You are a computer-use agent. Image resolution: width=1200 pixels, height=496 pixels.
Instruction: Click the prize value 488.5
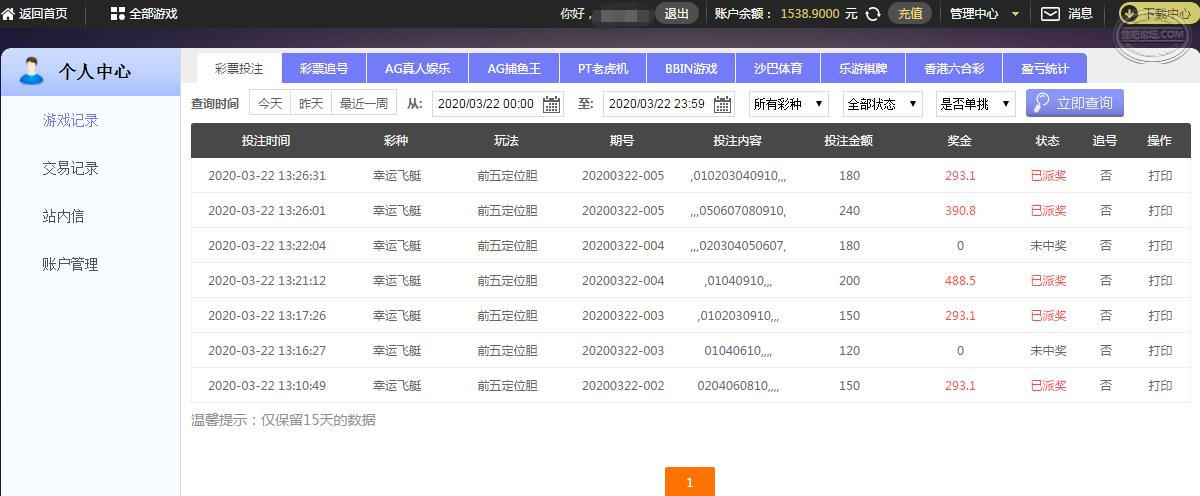pos(960,281)
